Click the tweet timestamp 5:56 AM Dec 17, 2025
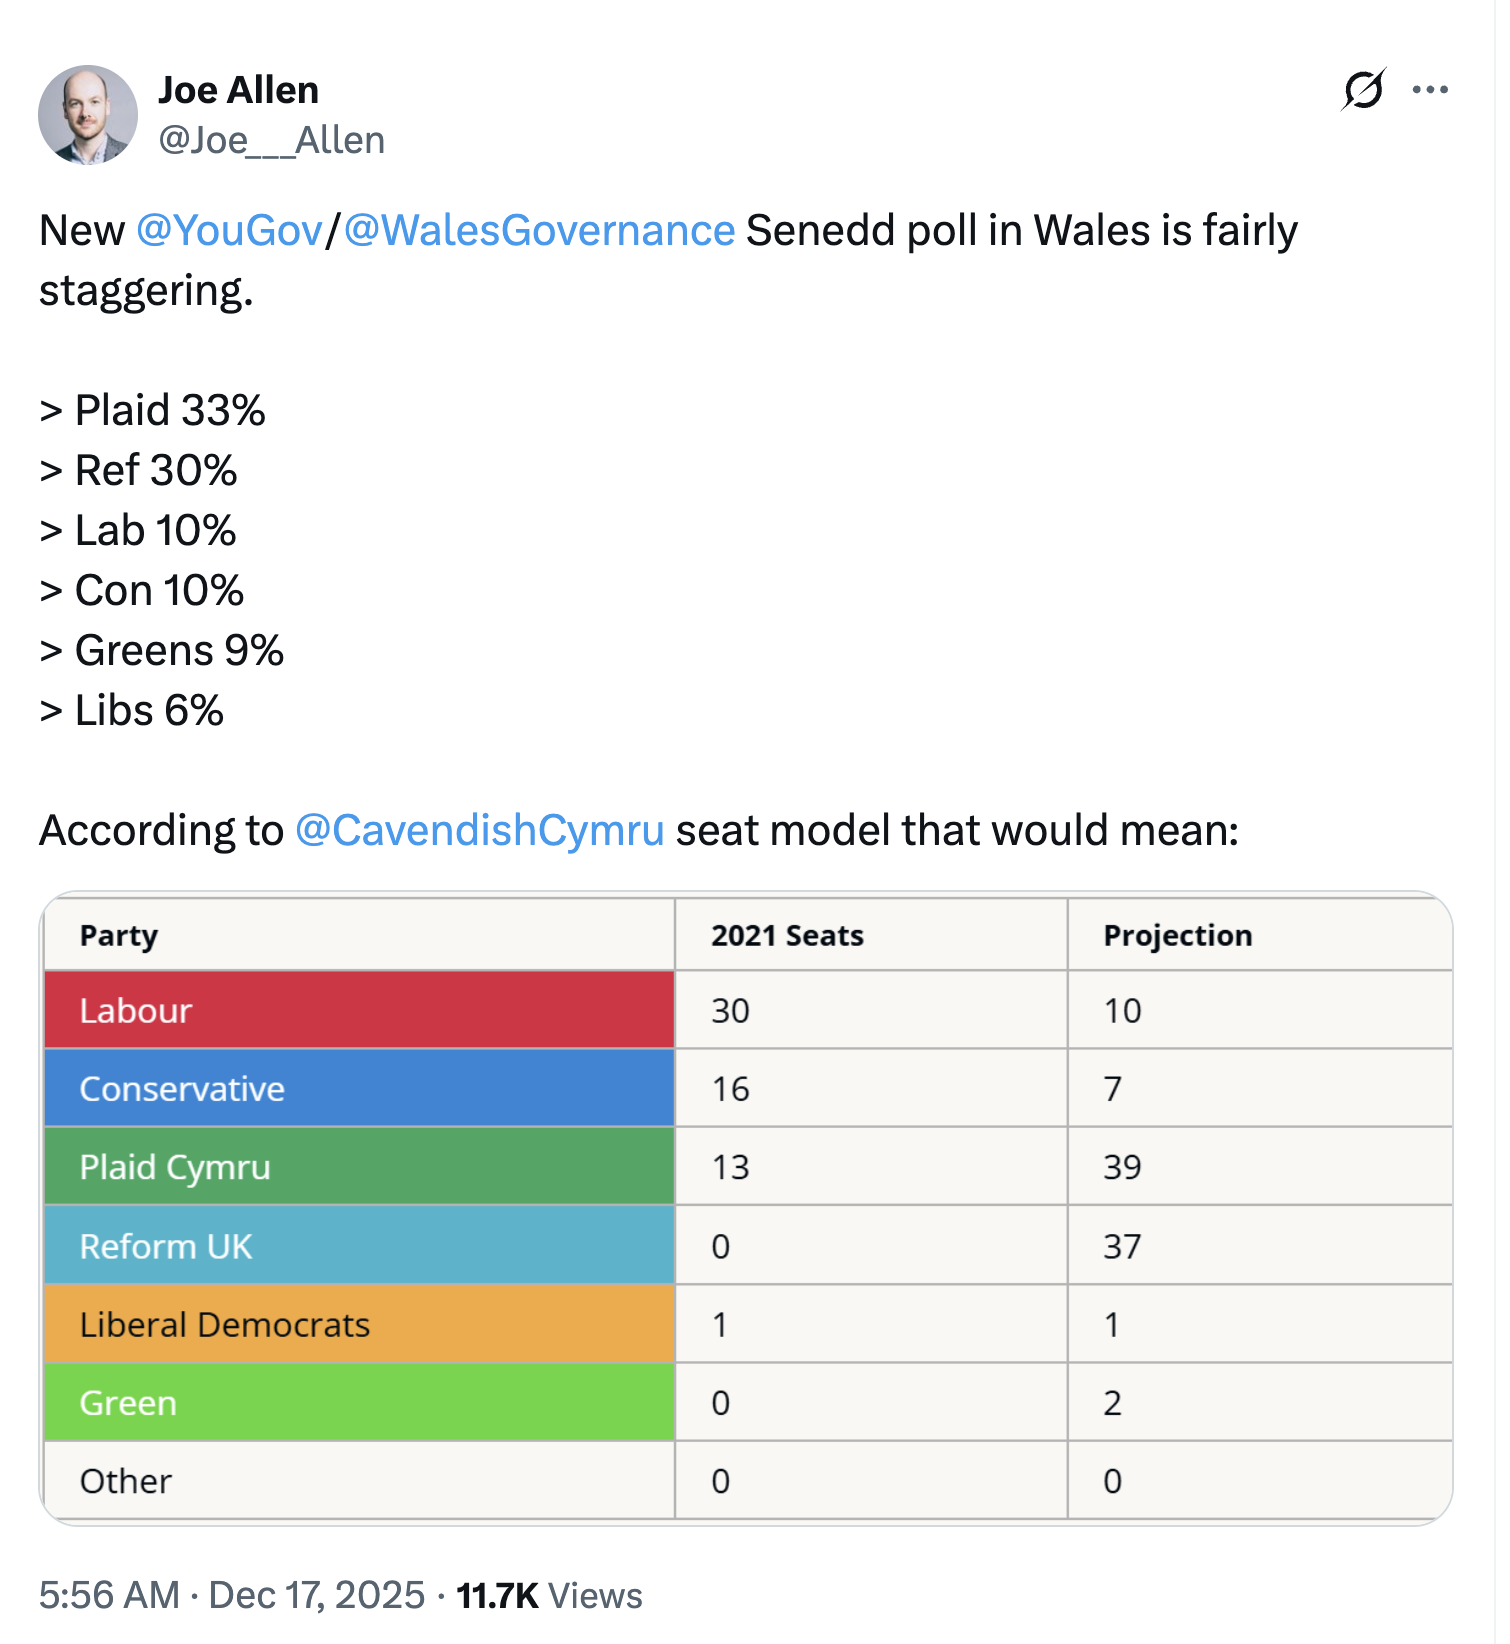 [x=232, y=1595]
